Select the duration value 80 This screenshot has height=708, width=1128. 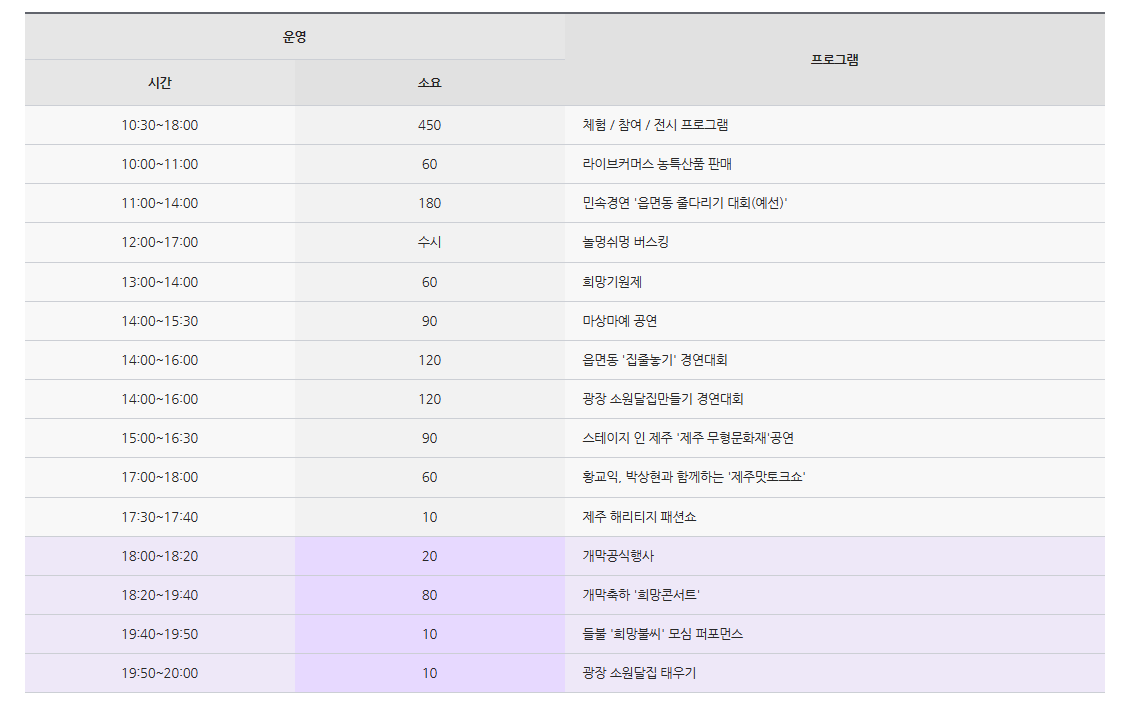429,595
